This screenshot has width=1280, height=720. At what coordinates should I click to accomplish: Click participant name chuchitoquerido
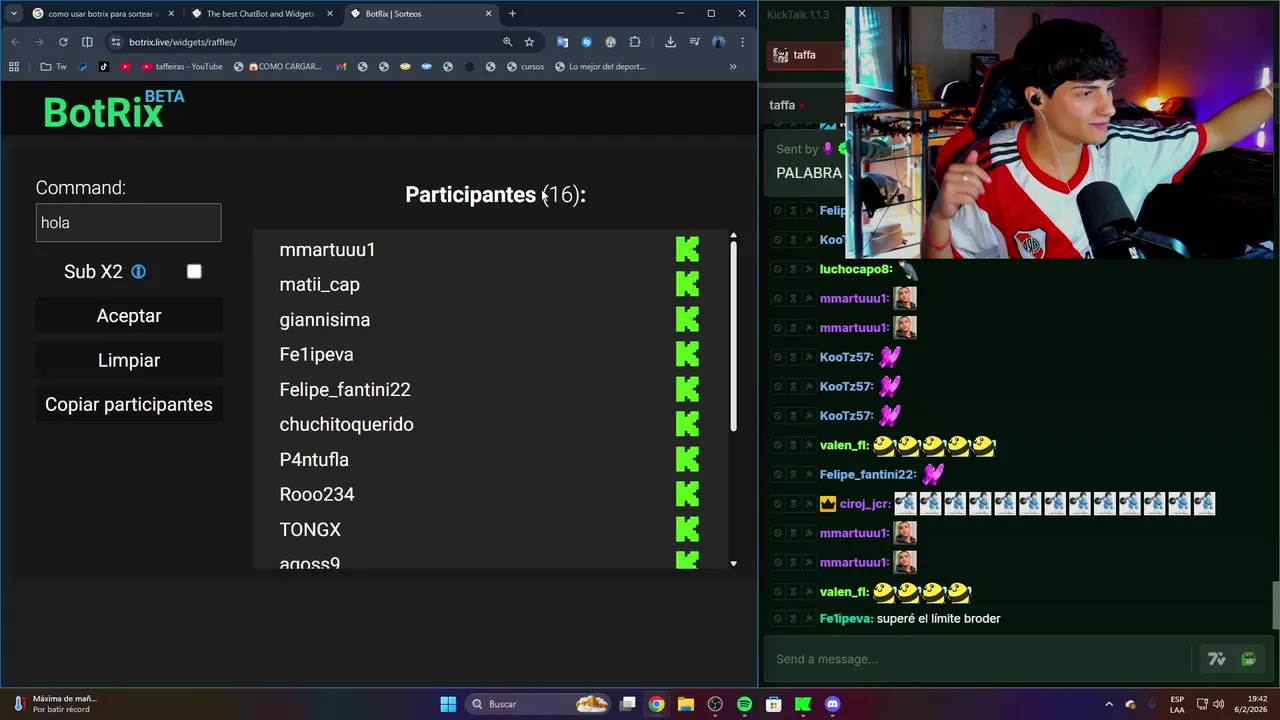coord(346,425)
